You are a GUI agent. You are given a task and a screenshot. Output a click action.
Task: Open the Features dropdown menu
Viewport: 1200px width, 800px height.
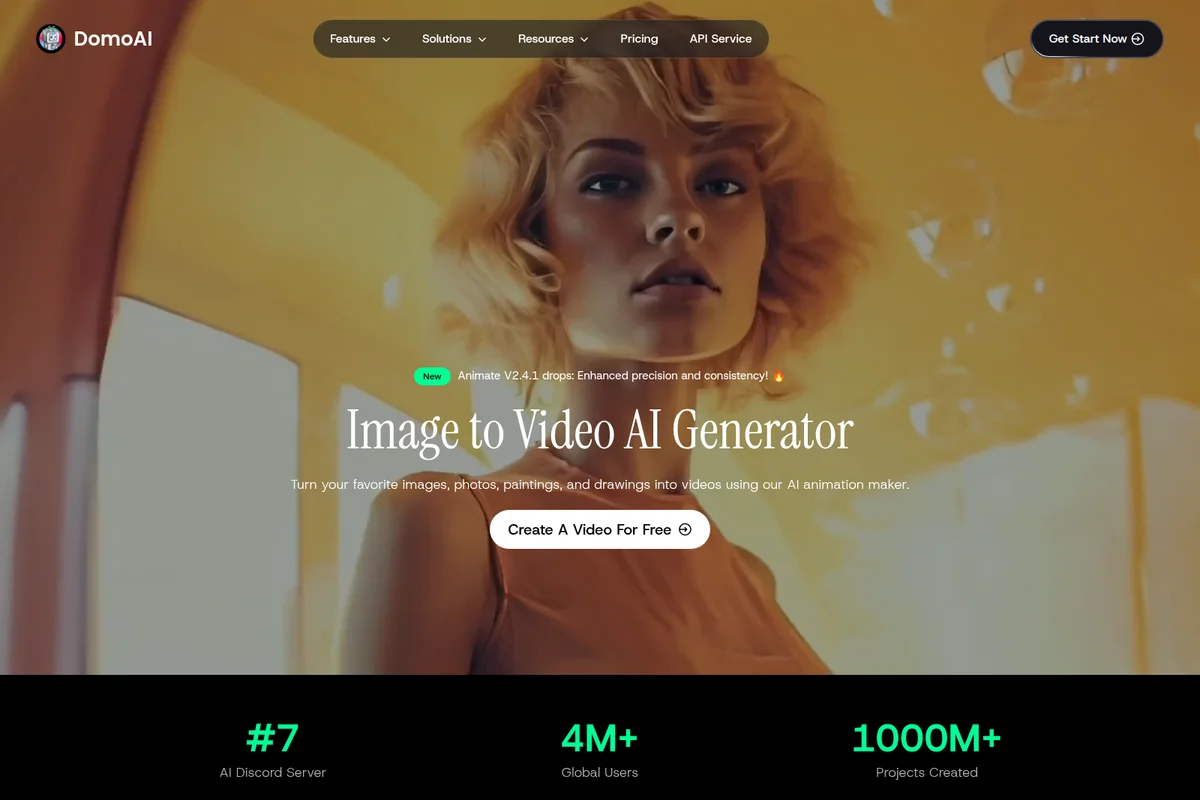(x=358, y=38)
